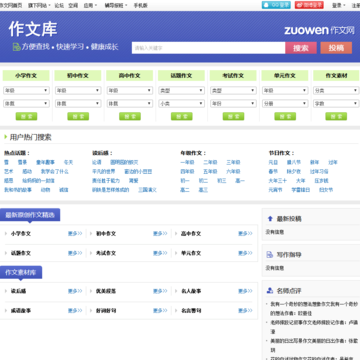Open the 类型 dropdown under 话题作文

181,90
